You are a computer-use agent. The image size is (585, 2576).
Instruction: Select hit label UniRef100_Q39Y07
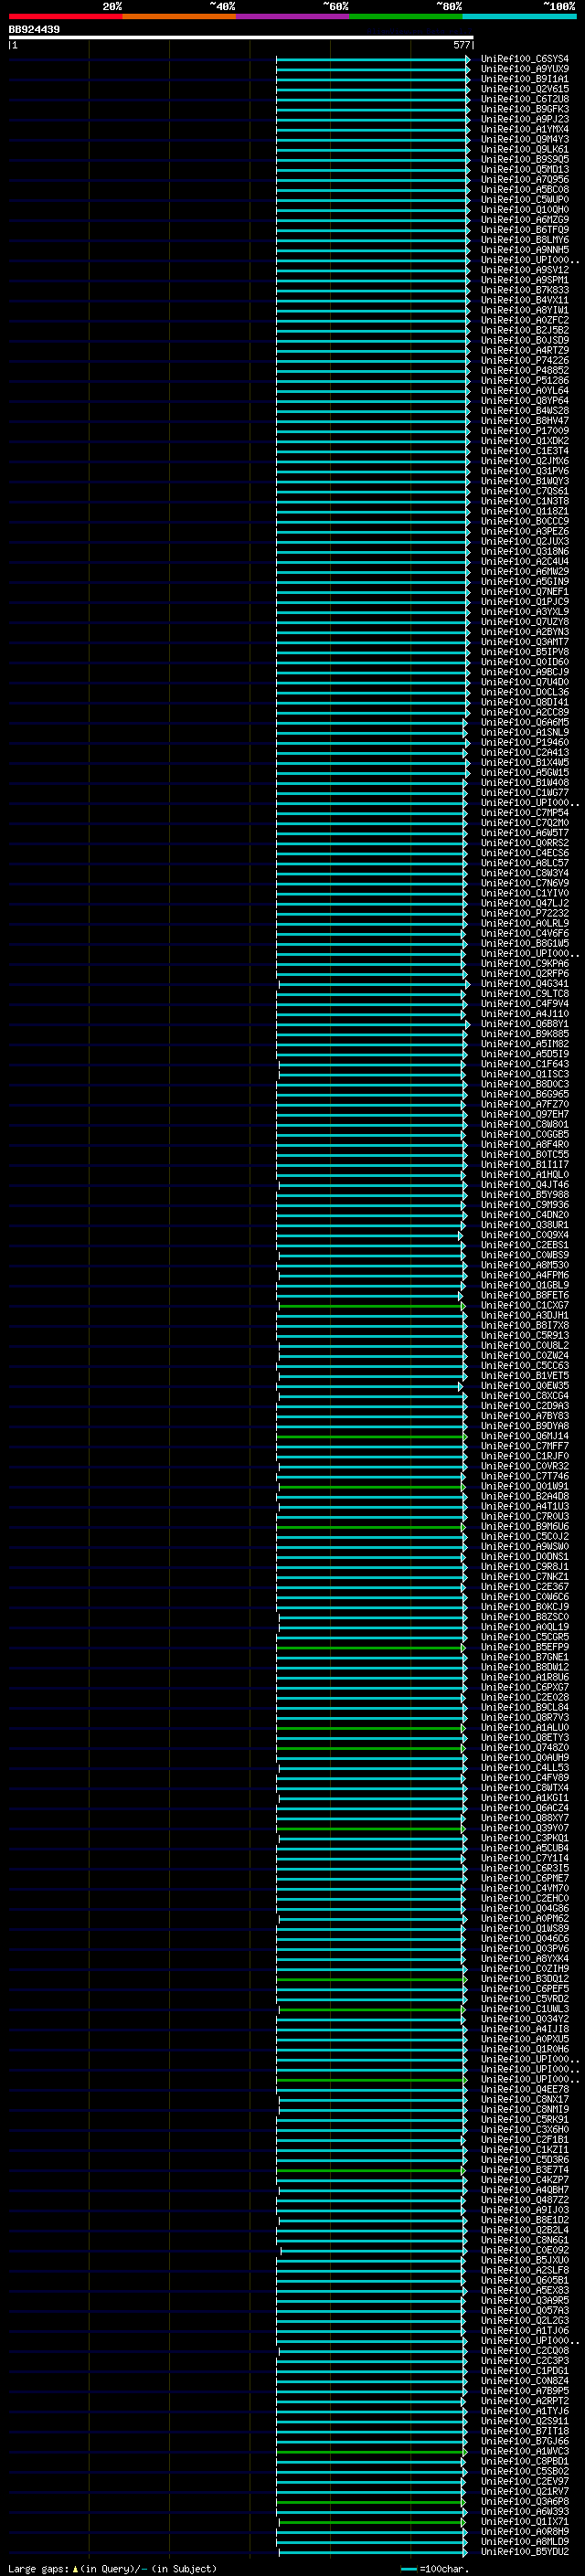[x=525, y=1828]
